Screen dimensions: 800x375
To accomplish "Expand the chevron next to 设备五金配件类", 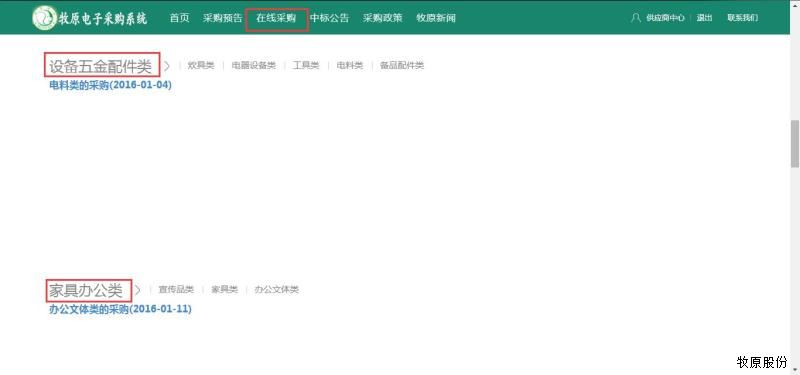I will point(166,65).
